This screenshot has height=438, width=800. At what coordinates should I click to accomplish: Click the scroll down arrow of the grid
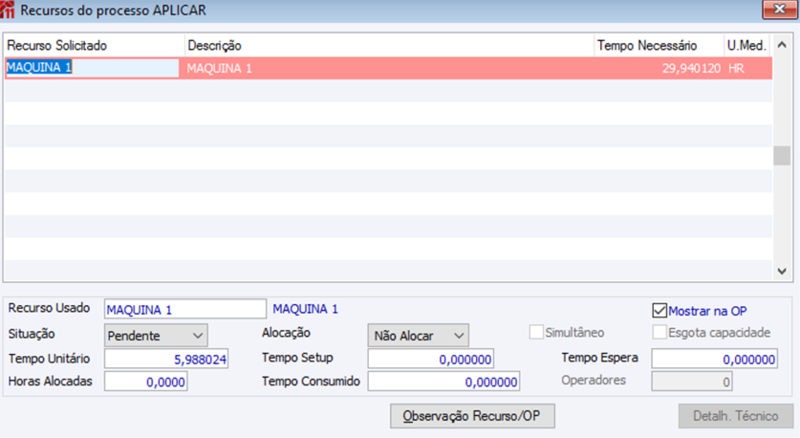(782, 271)
